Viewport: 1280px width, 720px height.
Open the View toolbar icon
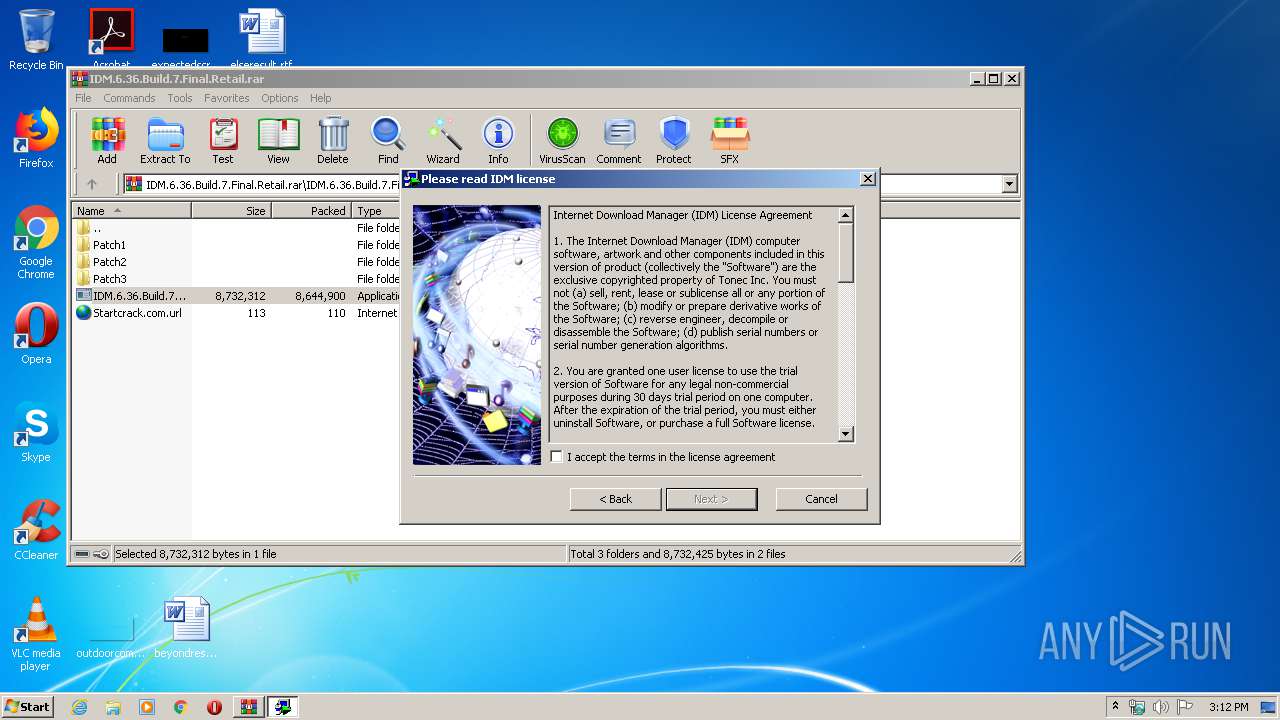(x=278, y=141)
